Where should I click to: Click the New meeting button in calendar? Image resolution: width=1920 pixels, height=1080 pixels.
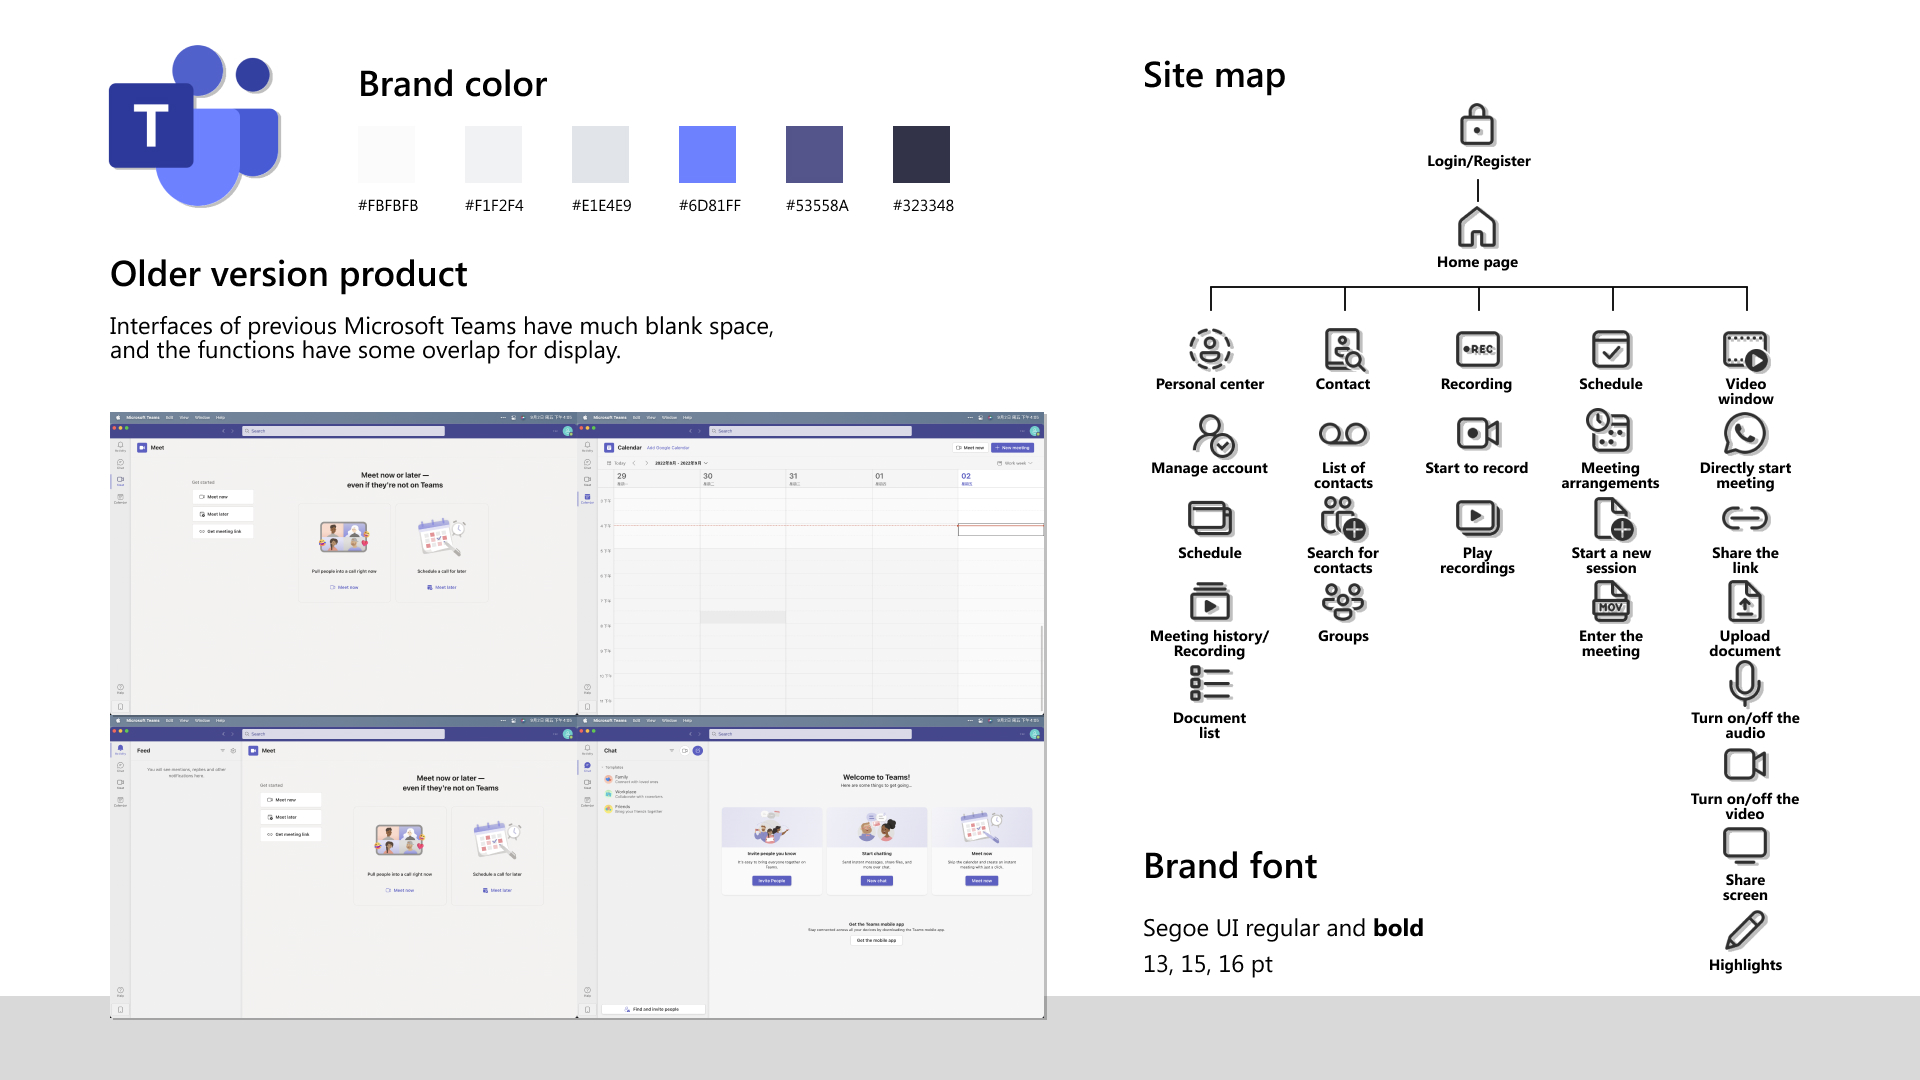pyautogui.click(x=1012, y=448)
